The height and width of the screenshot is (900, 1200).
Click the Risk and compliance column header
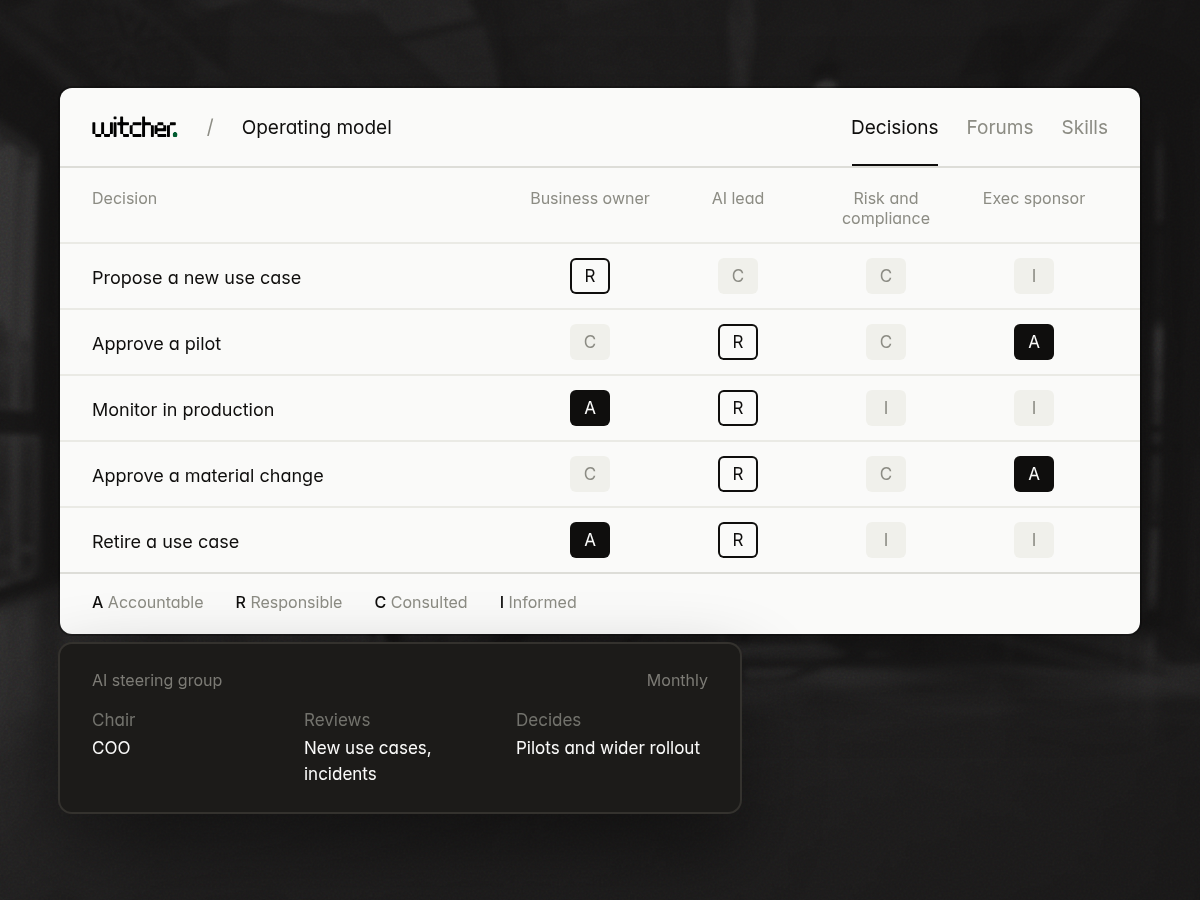pyautogui.click(x=886, y=208)
